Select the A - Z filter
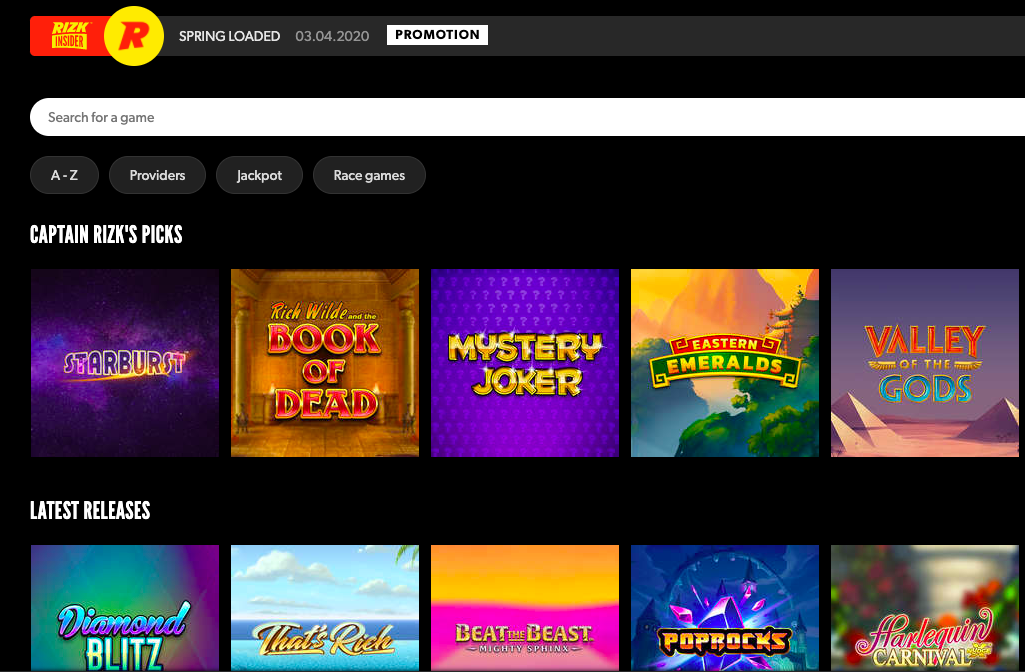 (x=64, y=175)
